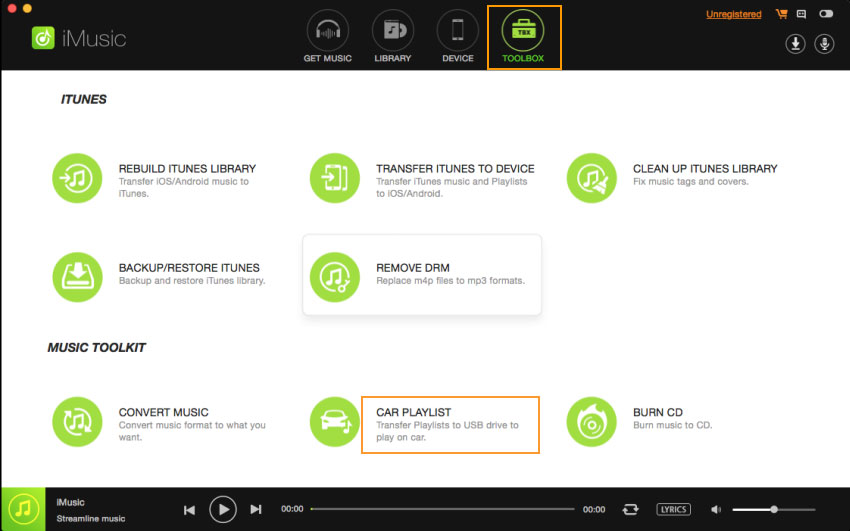Click the Remove DRM icon
Image resolution: width=850 pixels, height=531 pixels.
pos(334,277)
